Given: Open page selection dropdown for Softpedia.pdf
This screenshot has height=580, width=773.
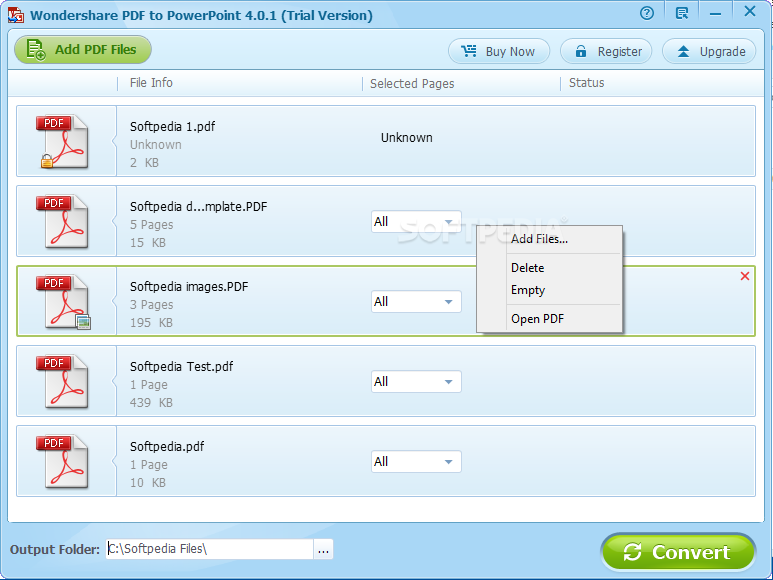Looking at the screenshot, I should 416,461.
